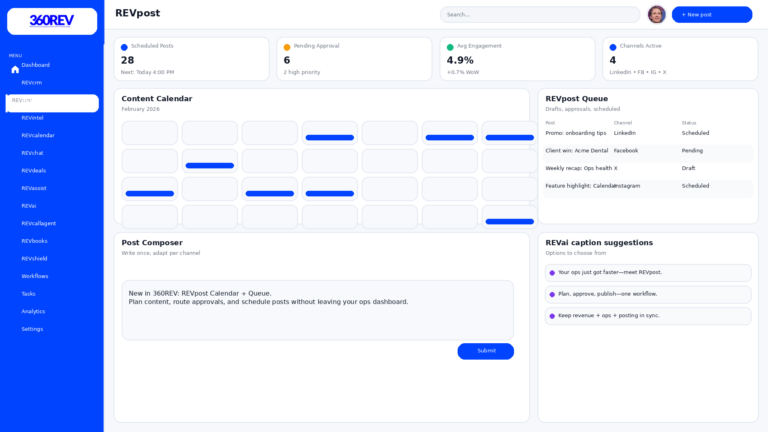
Task: Click inside the Post Composer text area
Action: coord(318,310)
